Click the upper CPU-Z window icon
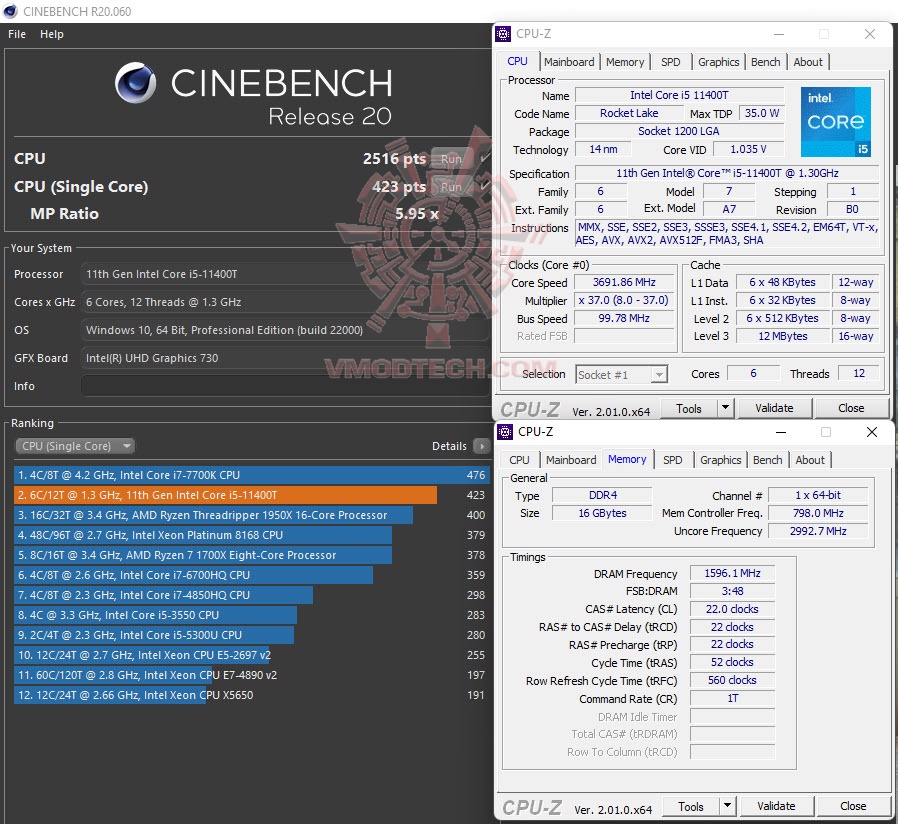Viewport: 898px width, 824px height. [x=503, y=34]
